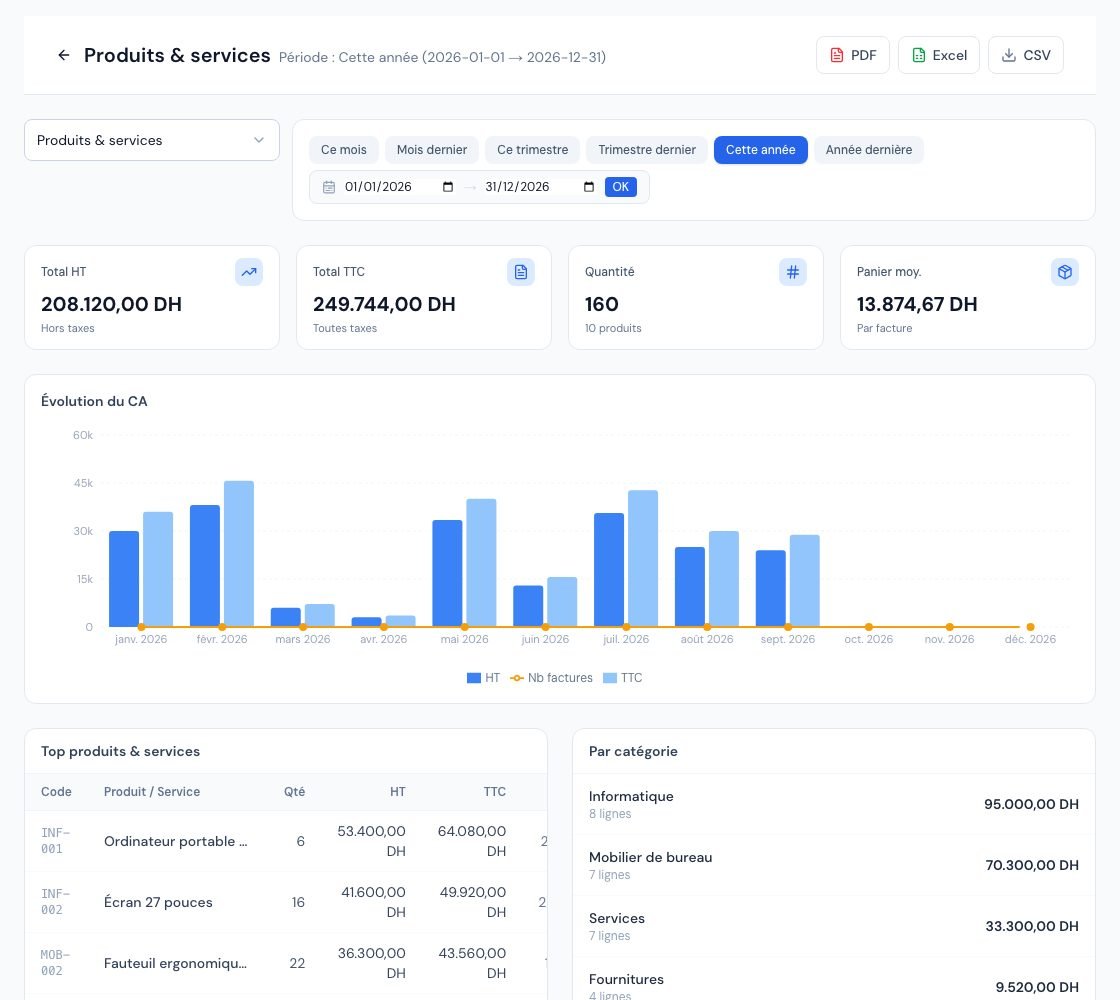Click the juil. 2026 HT bar
1120x1000 pixels.
point(609,570)
